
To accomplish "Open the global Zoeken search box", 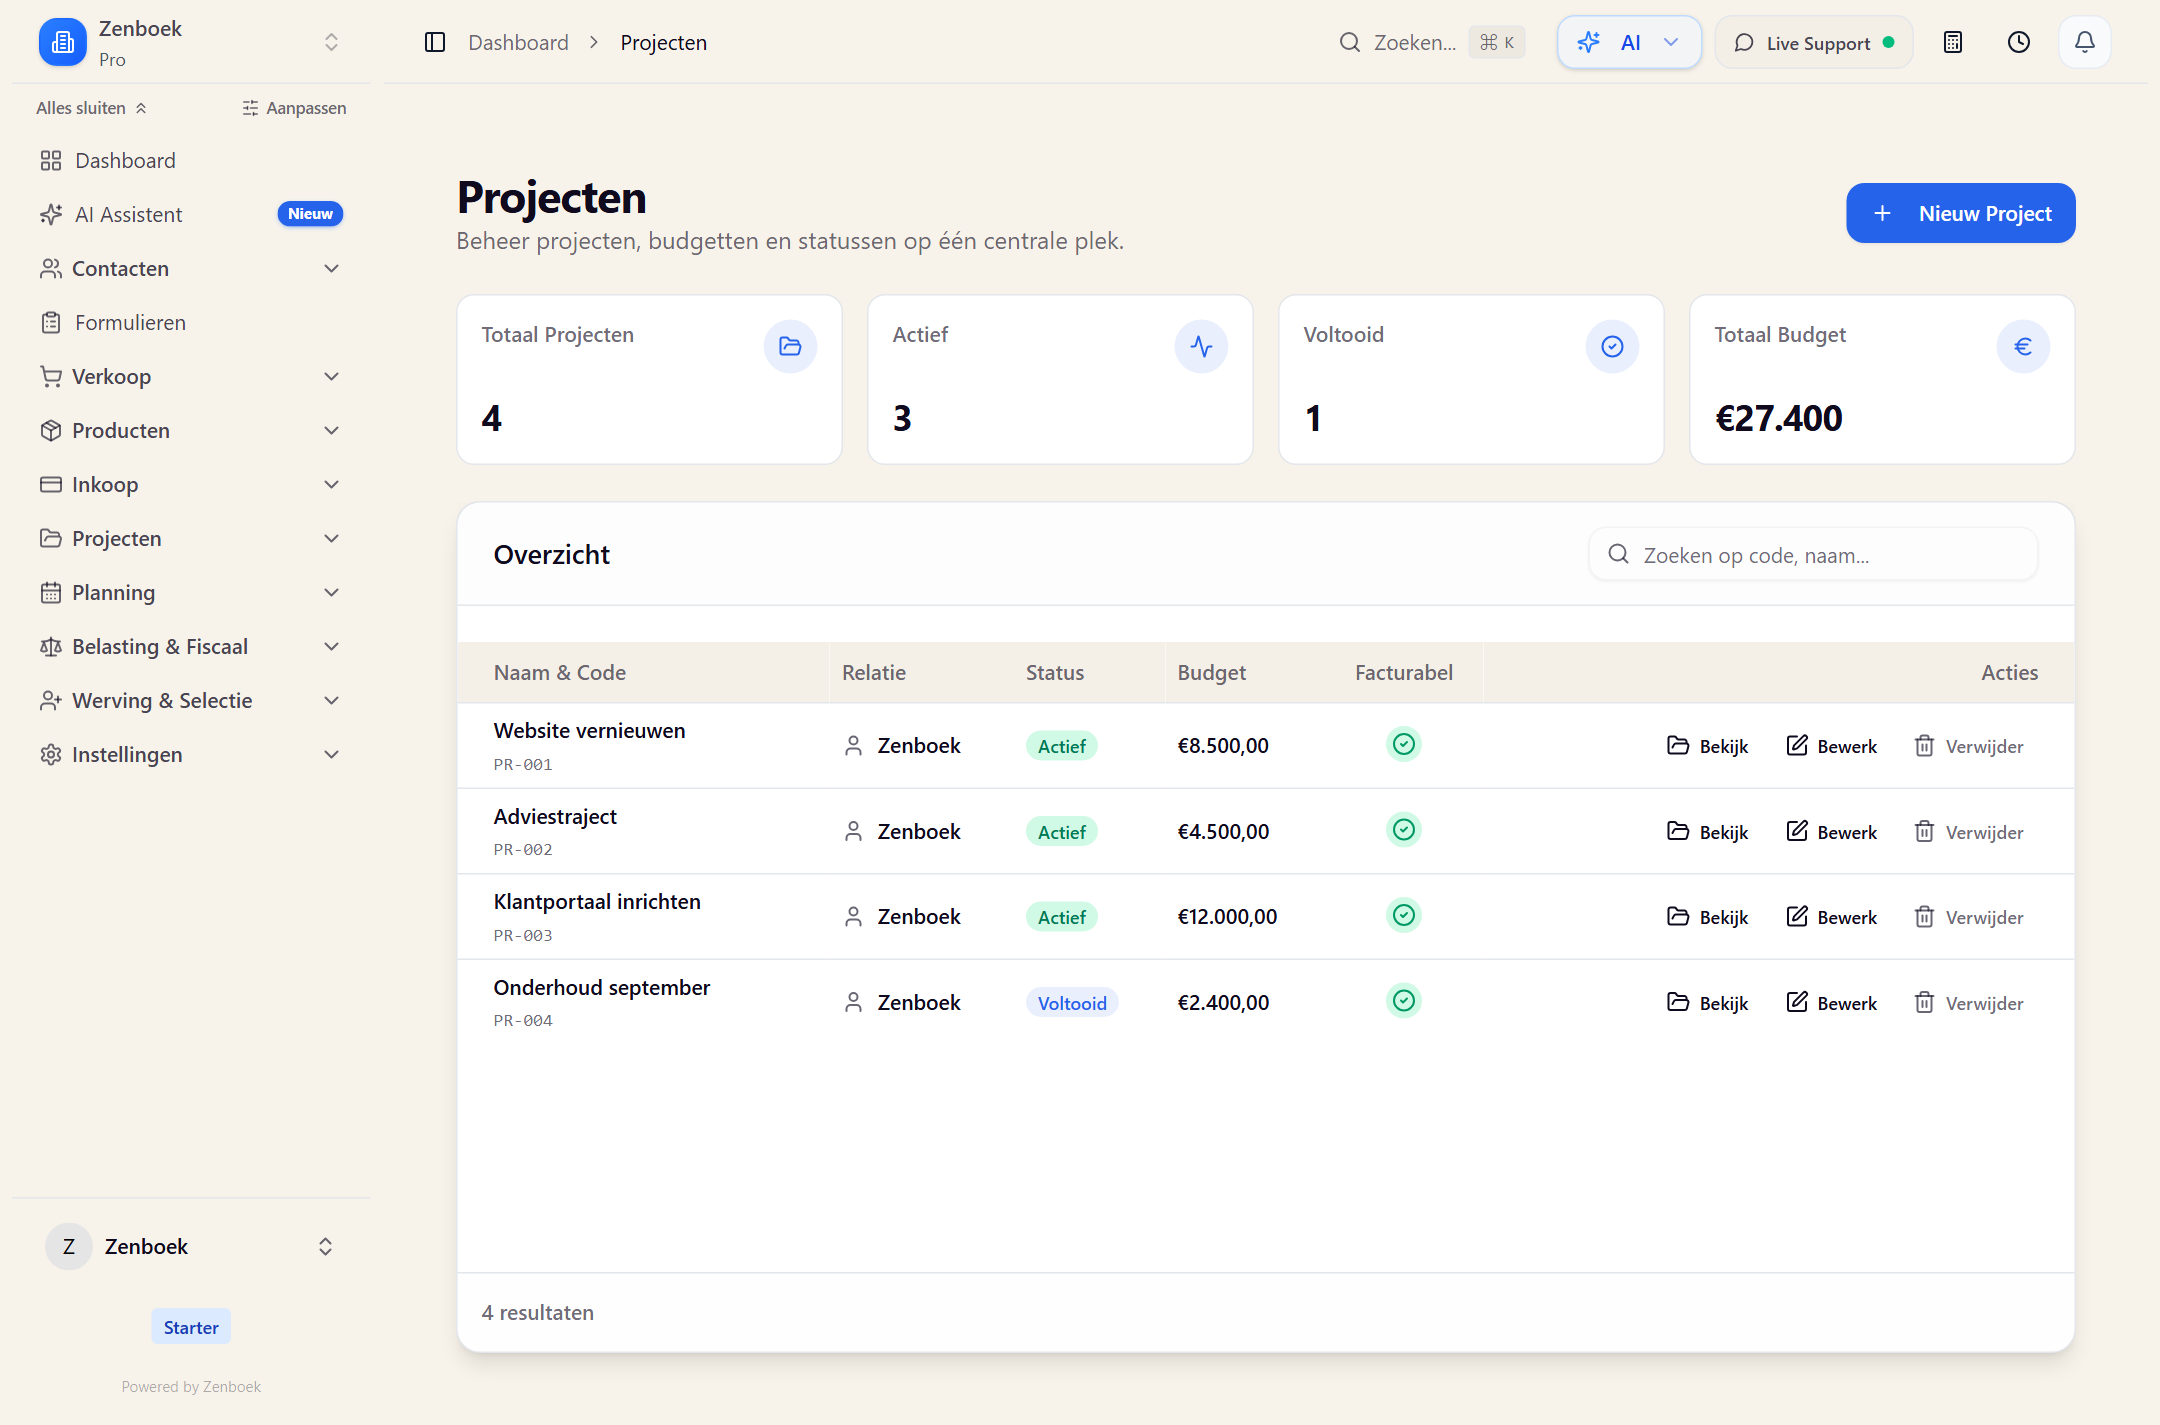I will [1431, 42].
